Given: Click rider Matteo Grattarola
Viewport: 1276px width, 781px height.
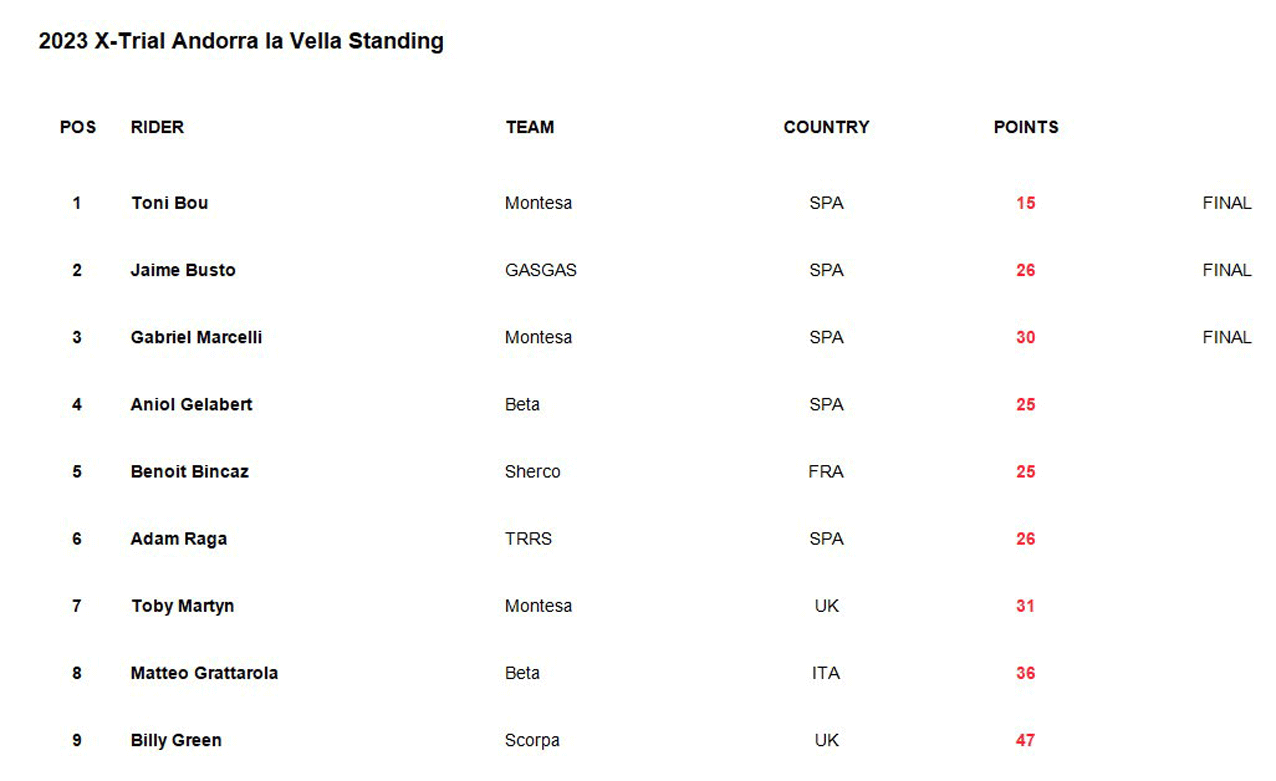Looking at the screenshot, I should (204, 673).
